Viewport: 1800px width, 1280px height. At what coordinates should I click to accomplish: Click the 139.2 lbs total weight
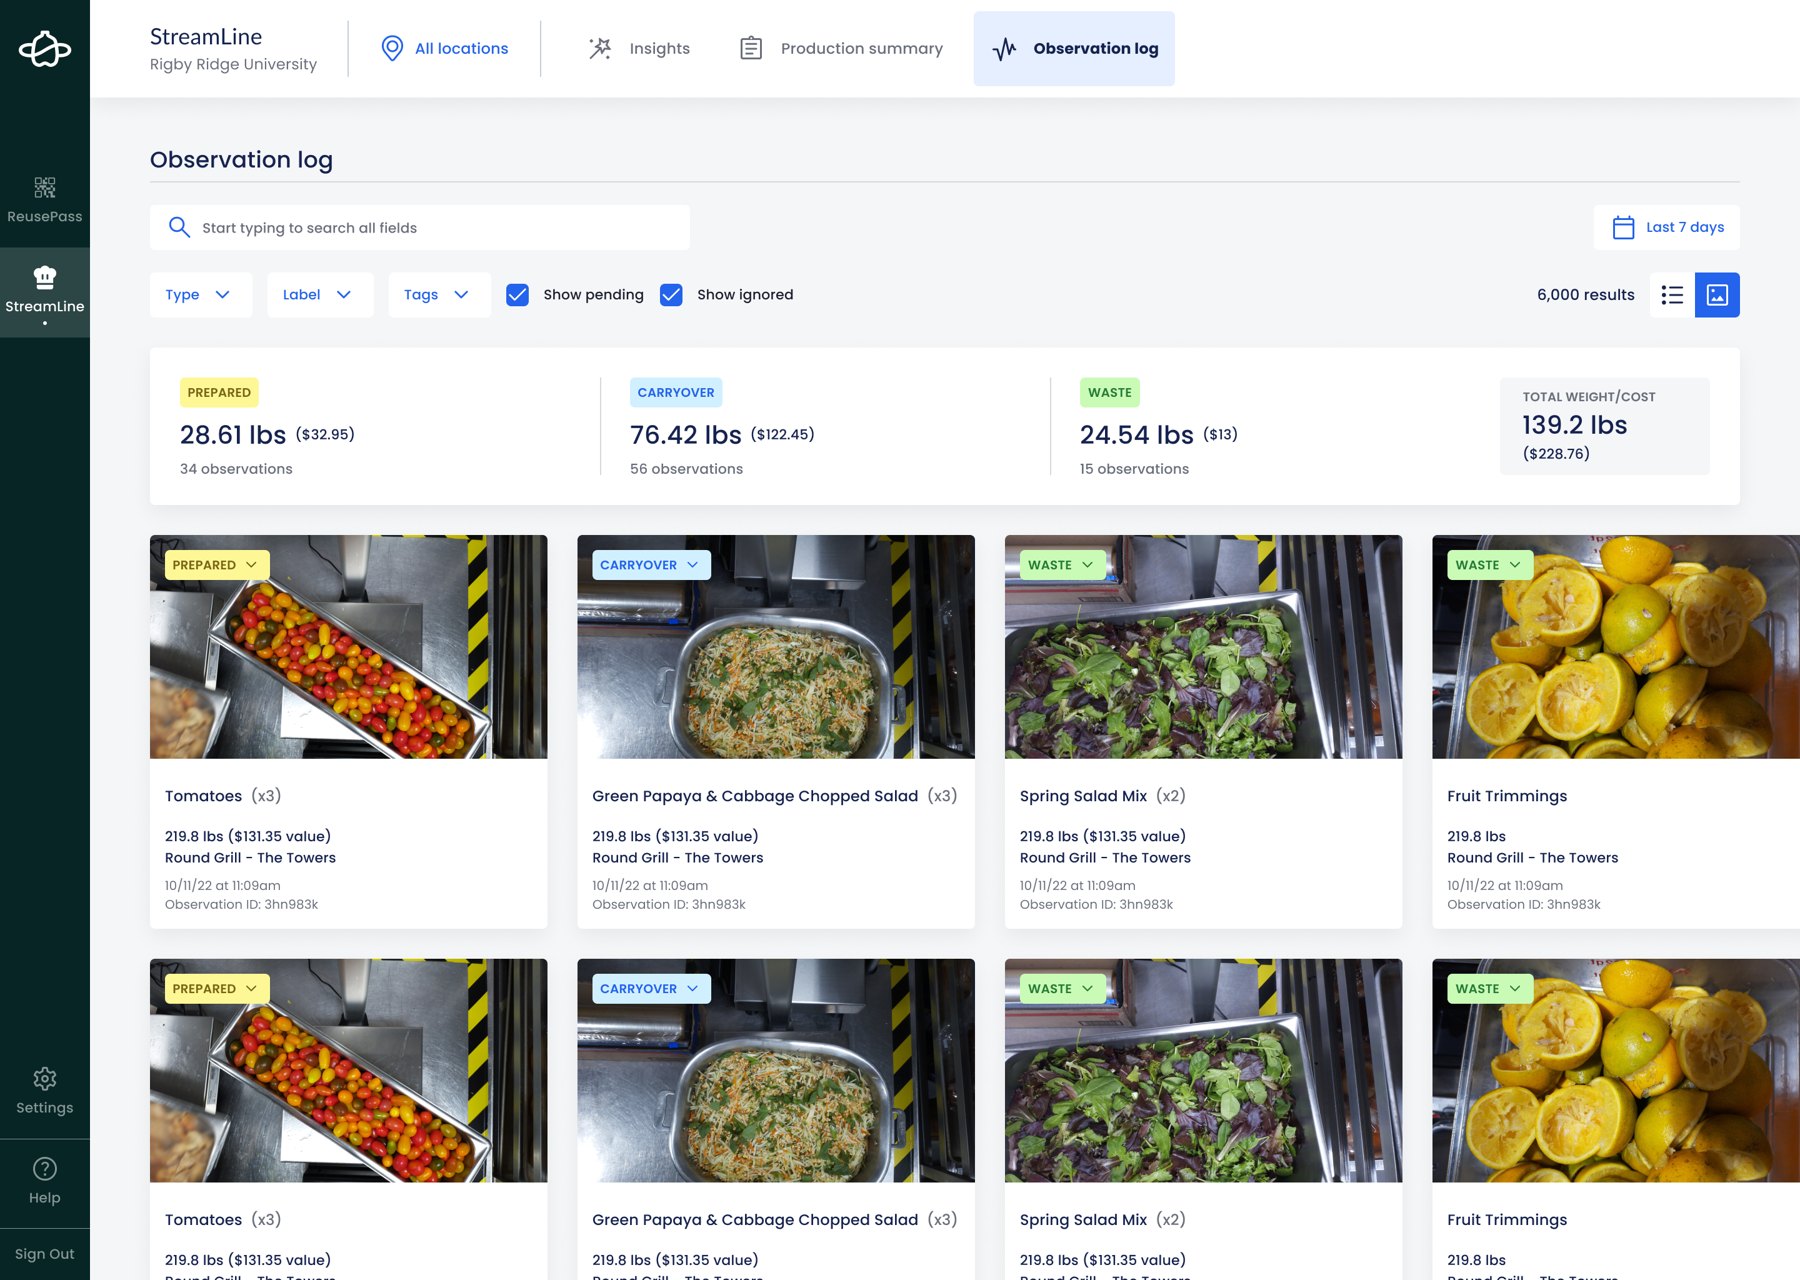click(x=1575, y=425)
